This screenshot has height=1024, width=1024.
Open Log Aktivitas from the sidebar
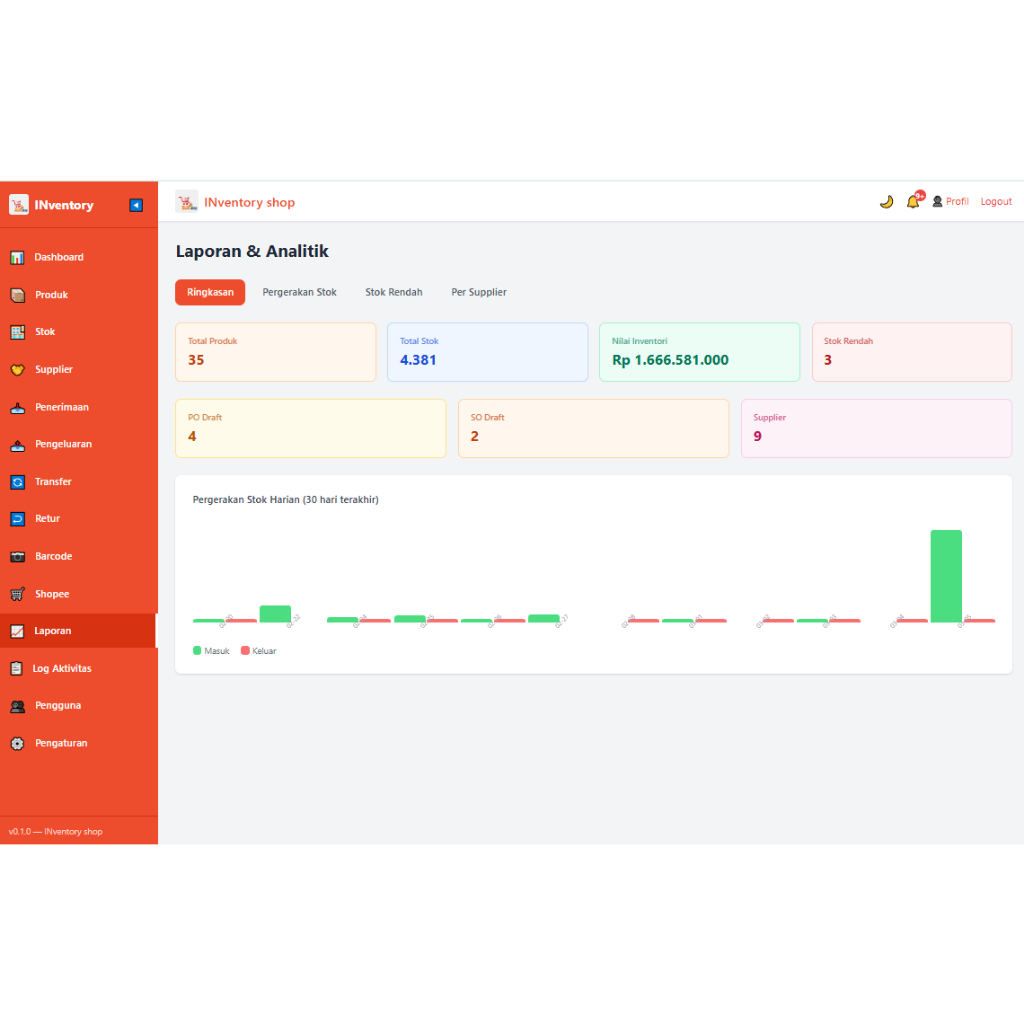pos(78,669)
